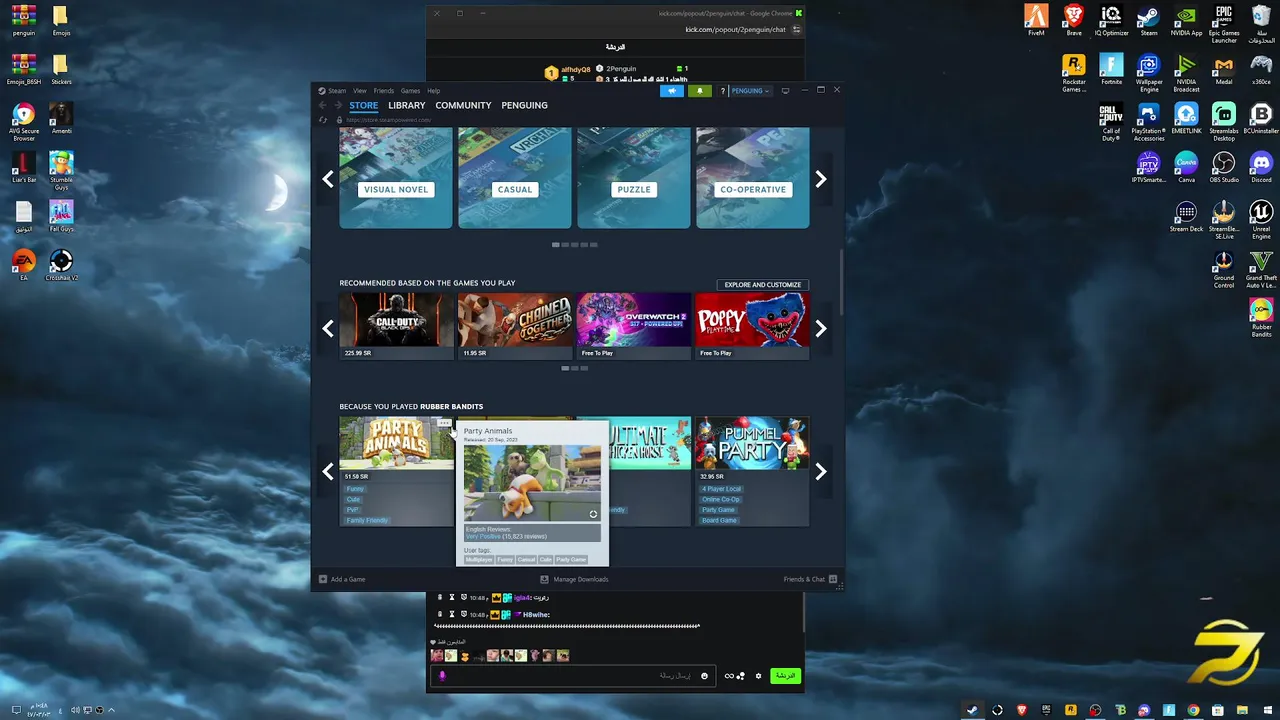Browse the VISUAL NOVEL category

coord(396,178)
